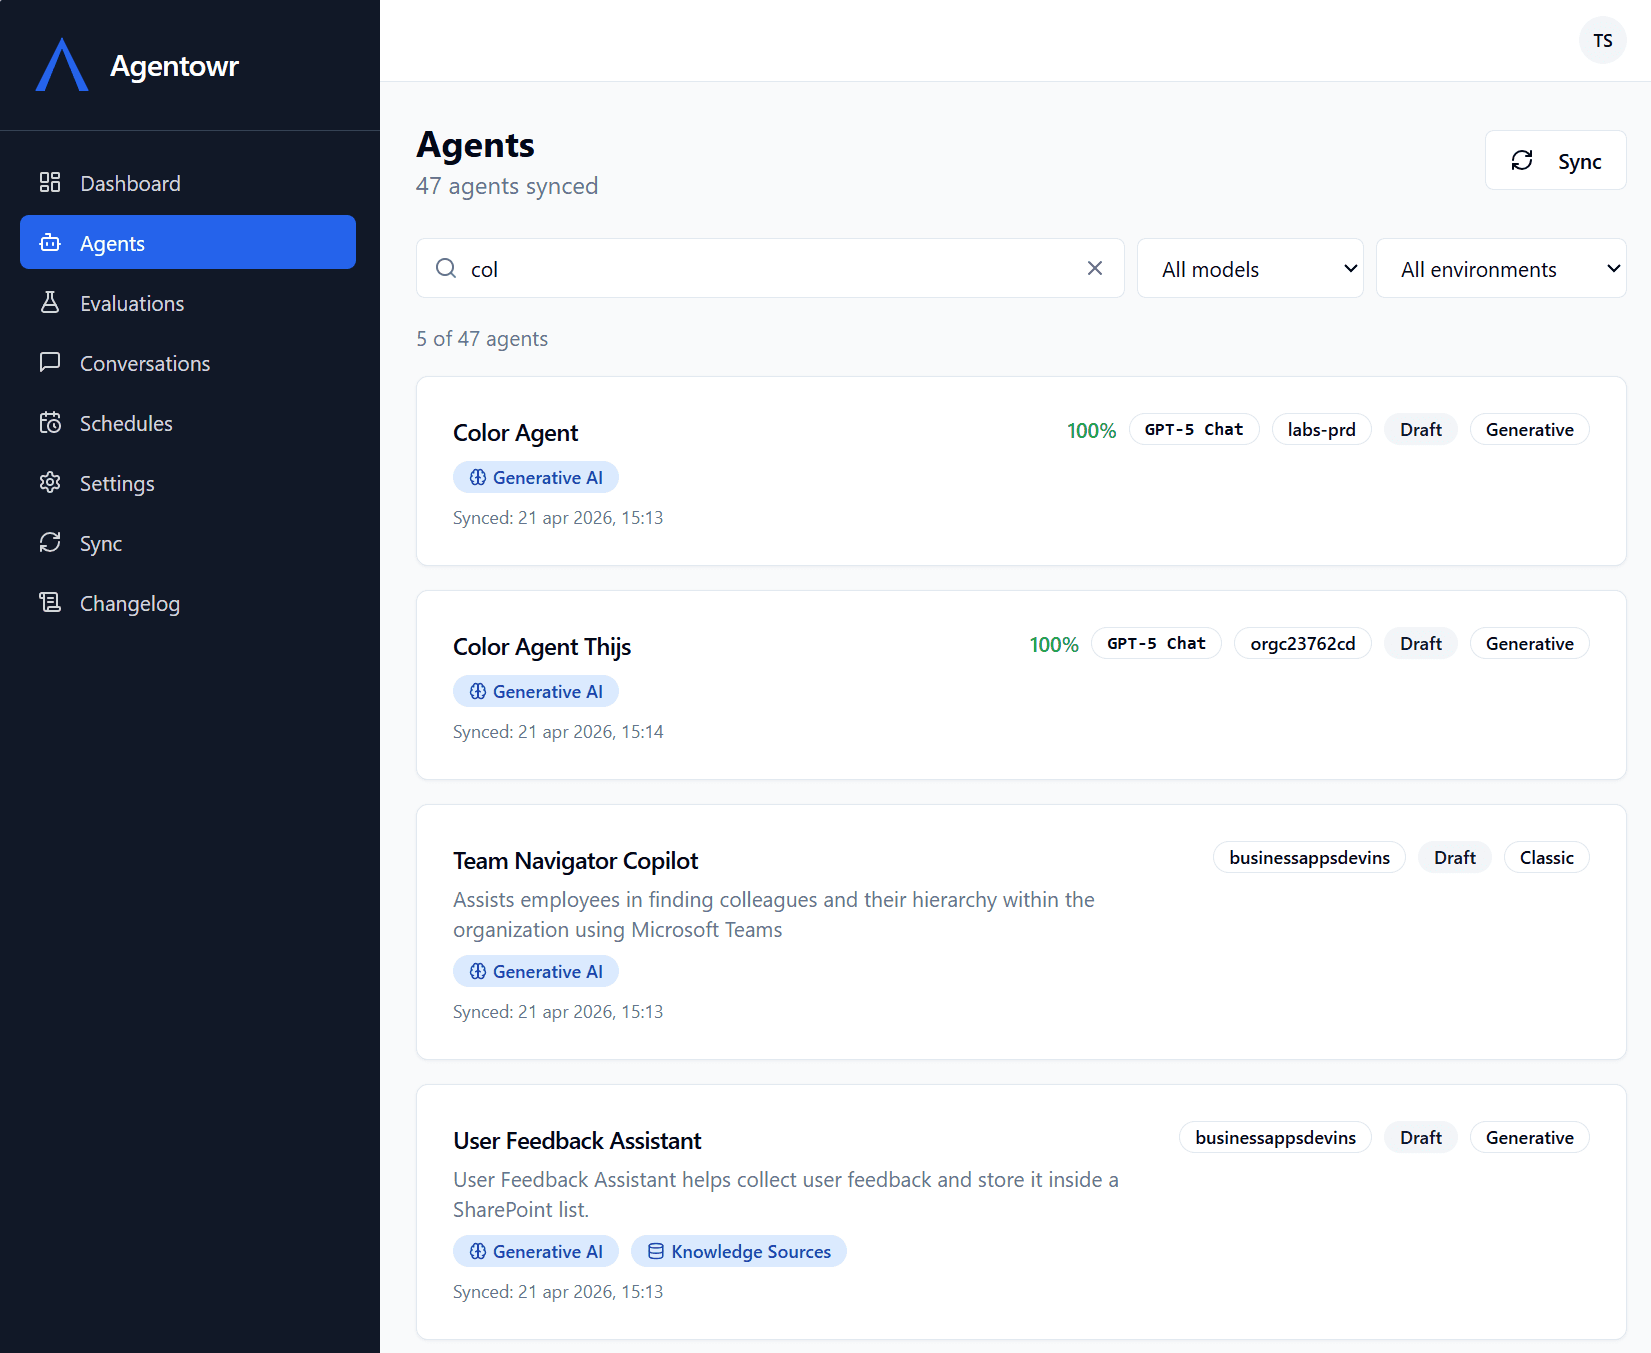Click Generative badge on Color Agent
This screenshot has height=1353, width=1651.
coord(1530,429)
